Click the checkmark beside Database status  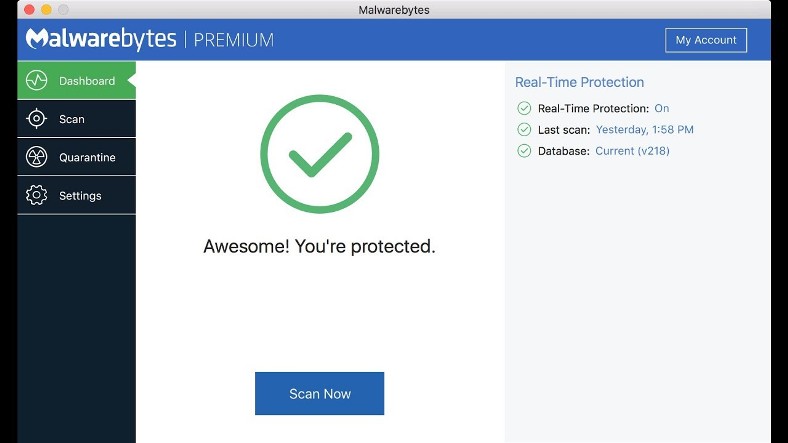[524, 151]
